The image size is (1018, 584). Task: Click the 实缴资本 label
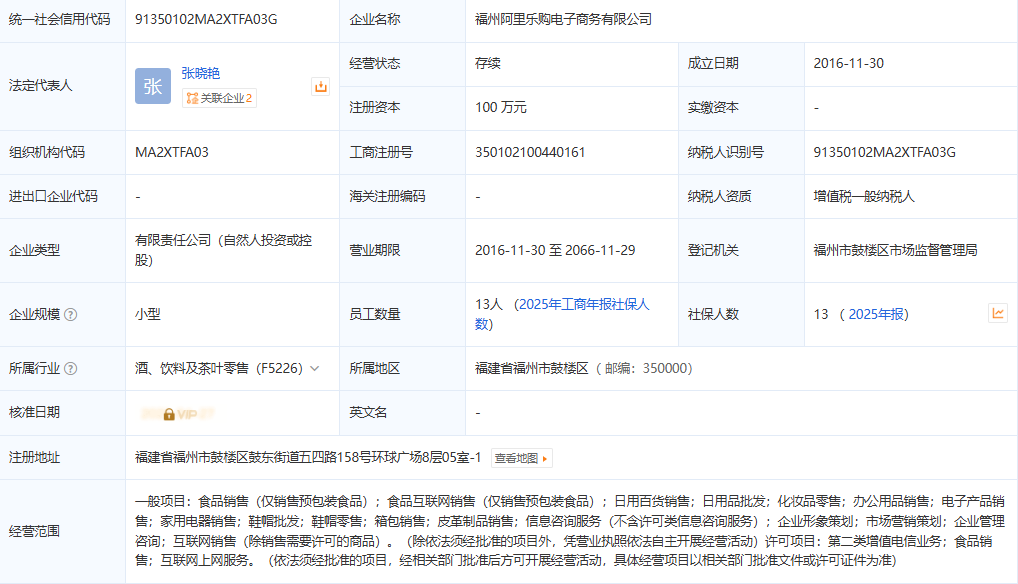coord(713,108)
